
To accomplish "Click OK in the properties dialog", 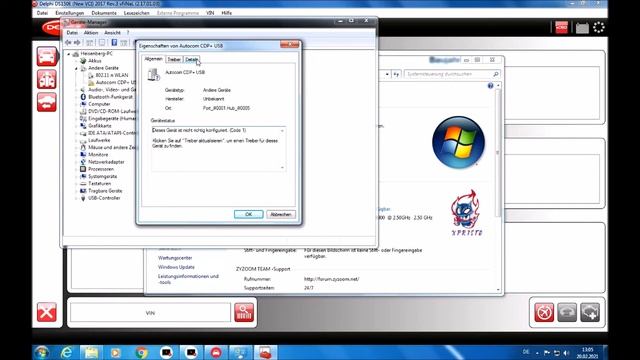I will (x=249, y=214).
